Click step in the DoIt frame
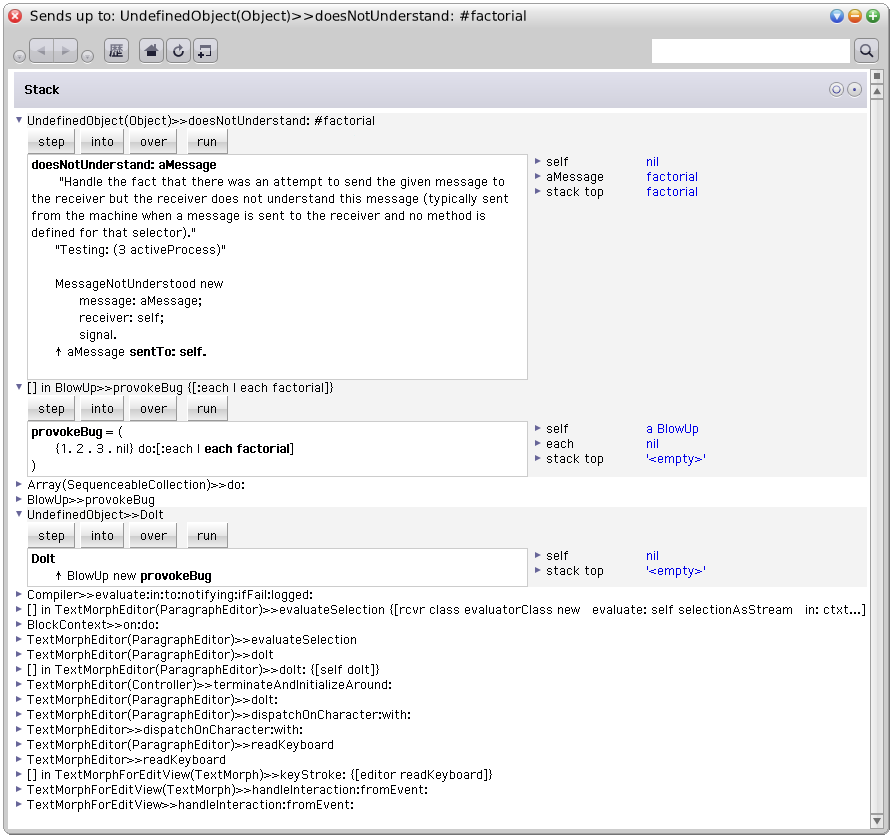The image size is (892, 839). (51, 535)
